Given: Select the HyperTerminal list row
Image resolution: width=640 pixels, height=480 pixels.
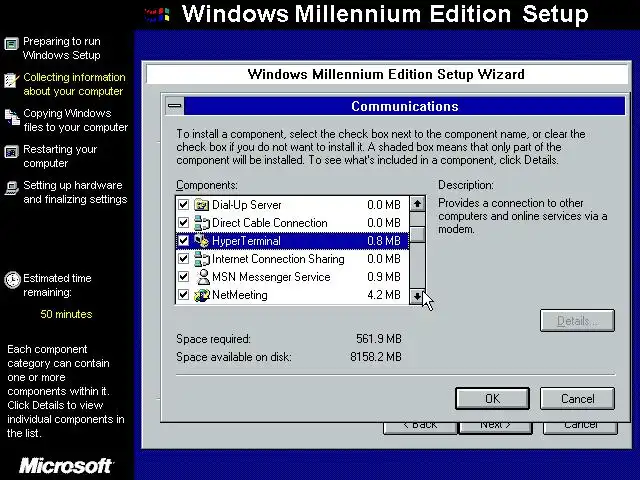Looking at the screenshot, I should tap(292, 241).
